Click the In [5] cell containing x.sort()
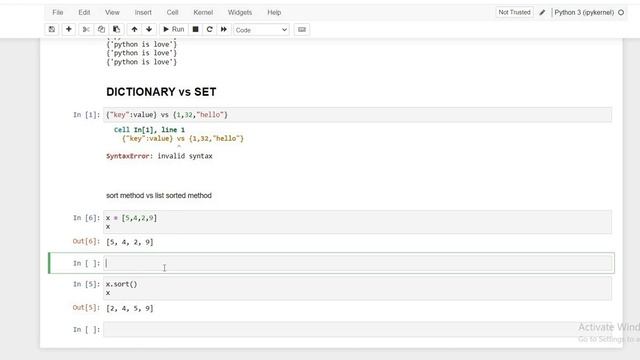Screen dimensions: 640x360 pyautogui.click(x=357, y=288)
